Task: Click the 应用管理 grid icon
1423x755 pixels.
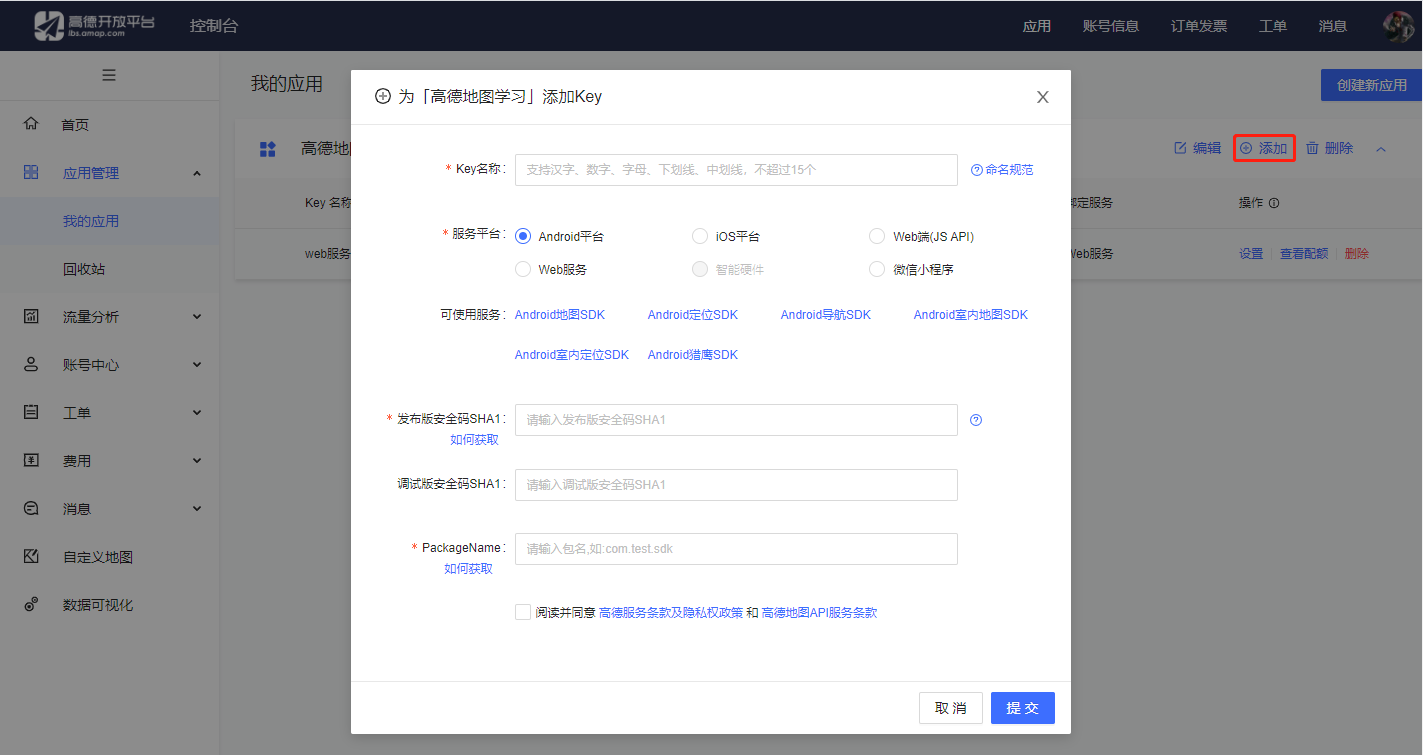Action: [31, 172]
